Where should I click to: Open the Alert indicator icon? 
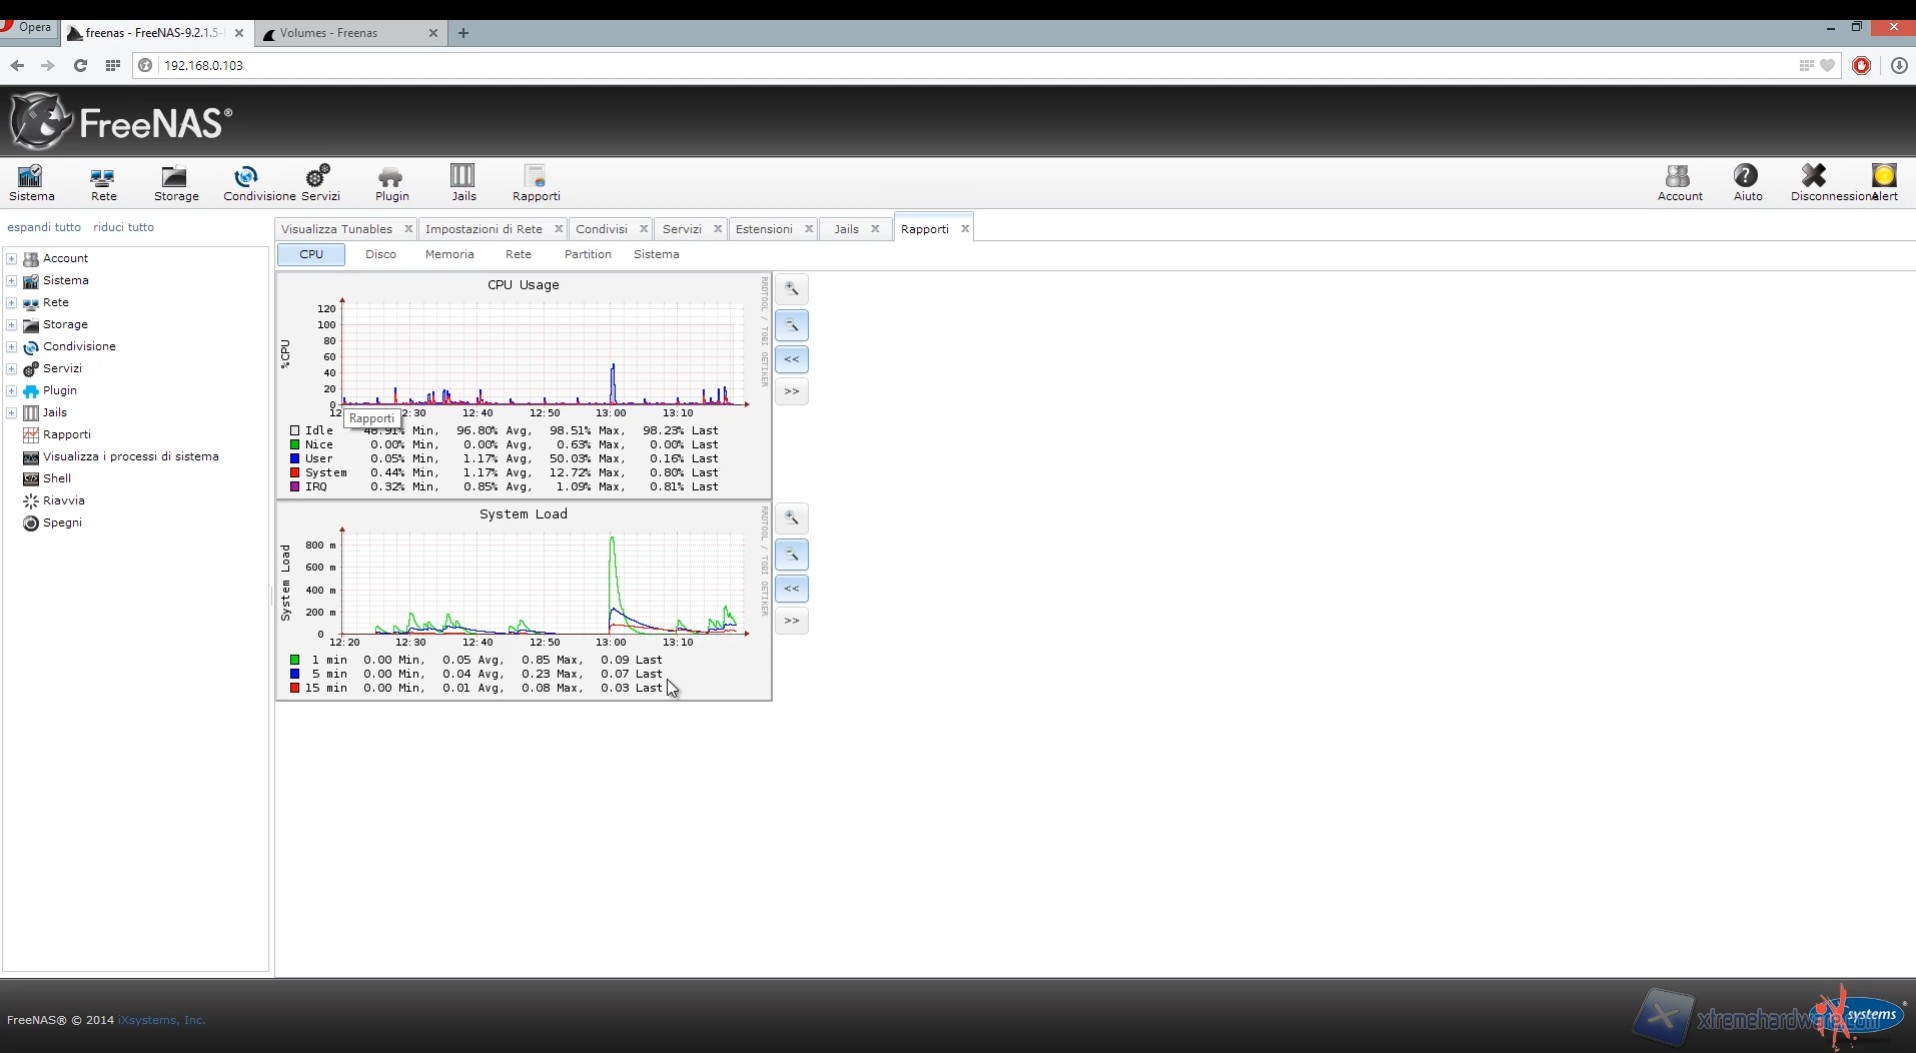(x=1883, y=183)
